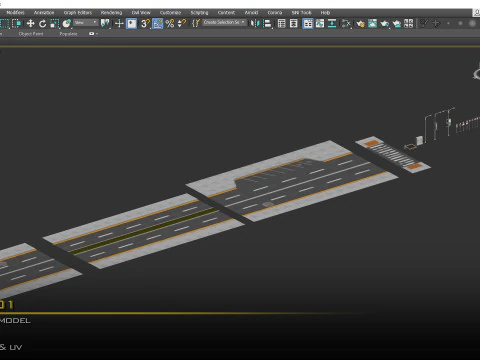Toggle the Layer Explorer
This screenshot has height=360, width=480.
tap(294, 23)
